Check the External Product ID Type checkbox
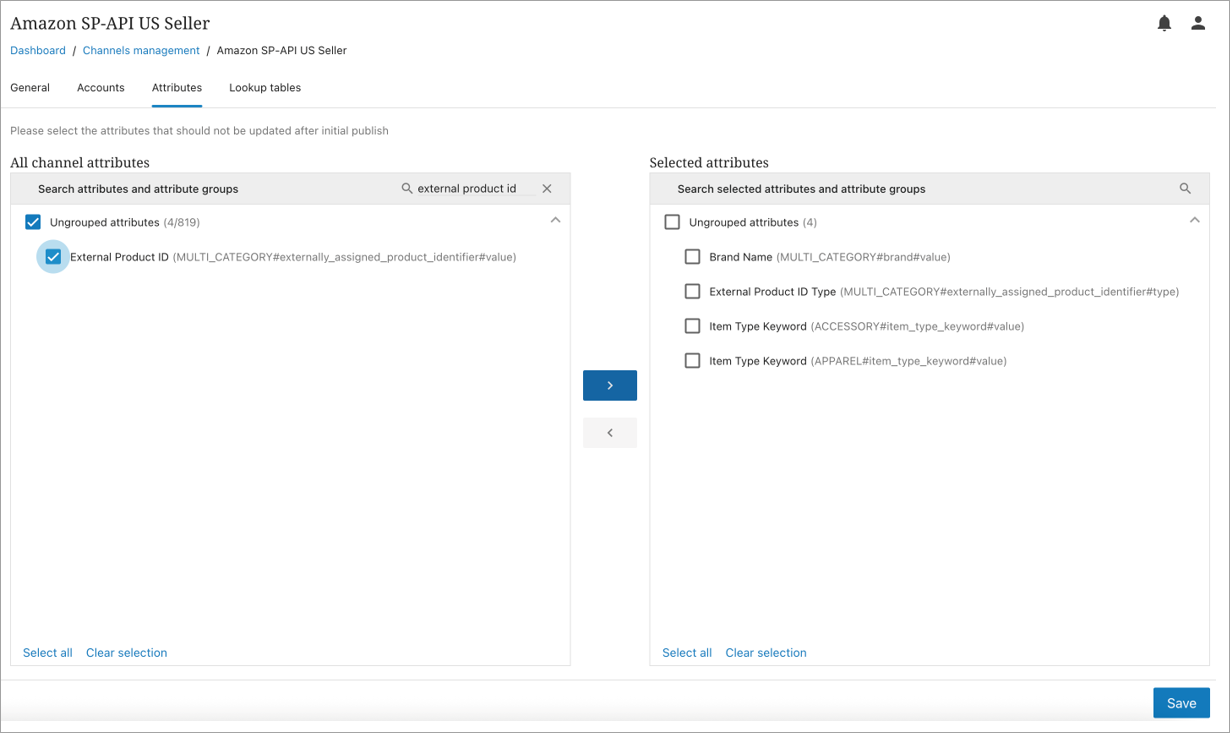Viewport: 1230px width, 733px height. (x=692, y=291)
